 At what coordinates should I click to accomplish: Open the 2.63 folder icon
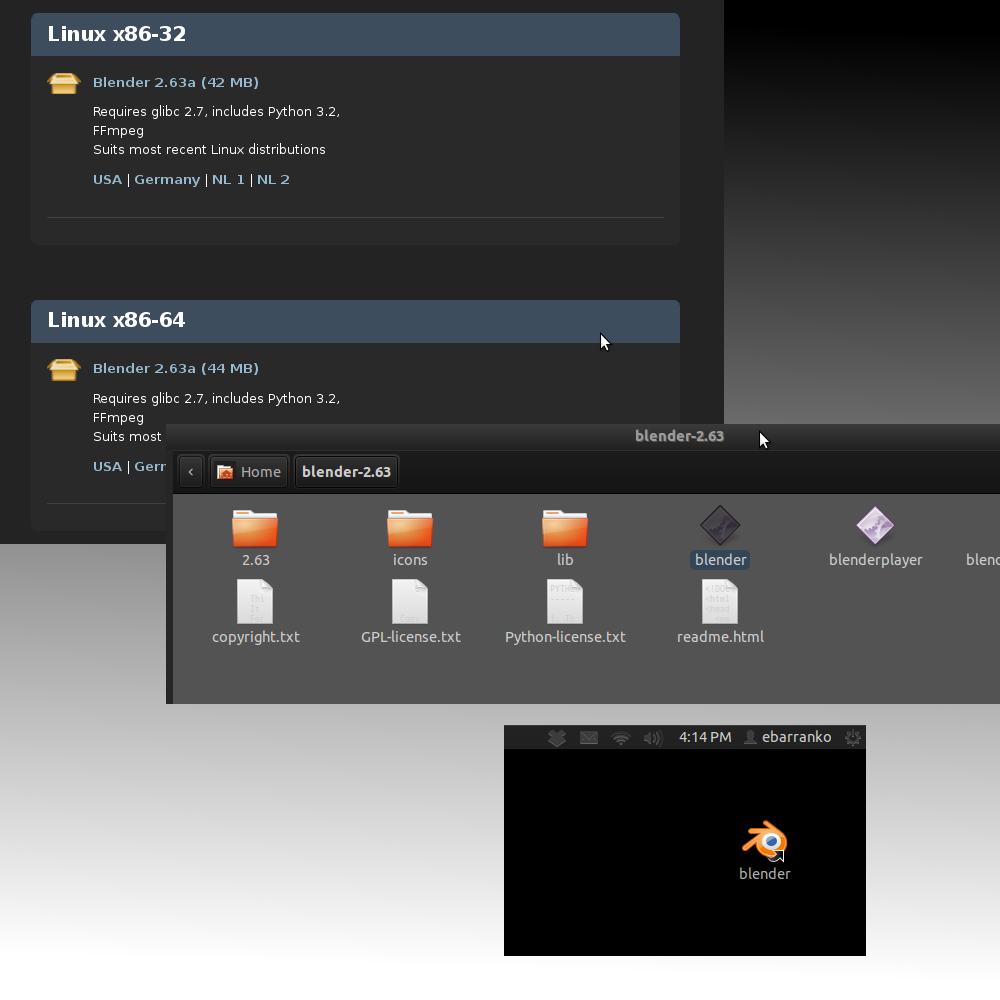[255, 528]
